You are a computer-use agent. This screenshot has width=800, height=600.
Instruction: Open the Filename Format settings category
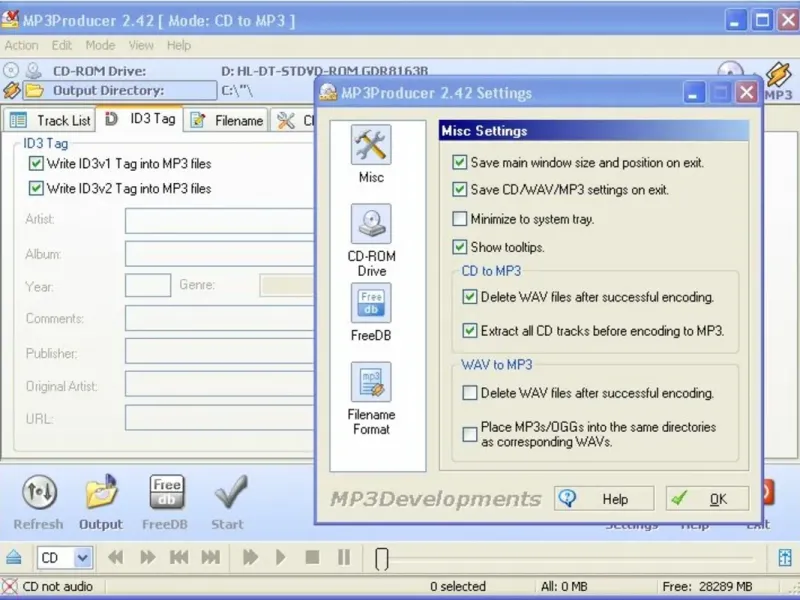coord(371,382)
